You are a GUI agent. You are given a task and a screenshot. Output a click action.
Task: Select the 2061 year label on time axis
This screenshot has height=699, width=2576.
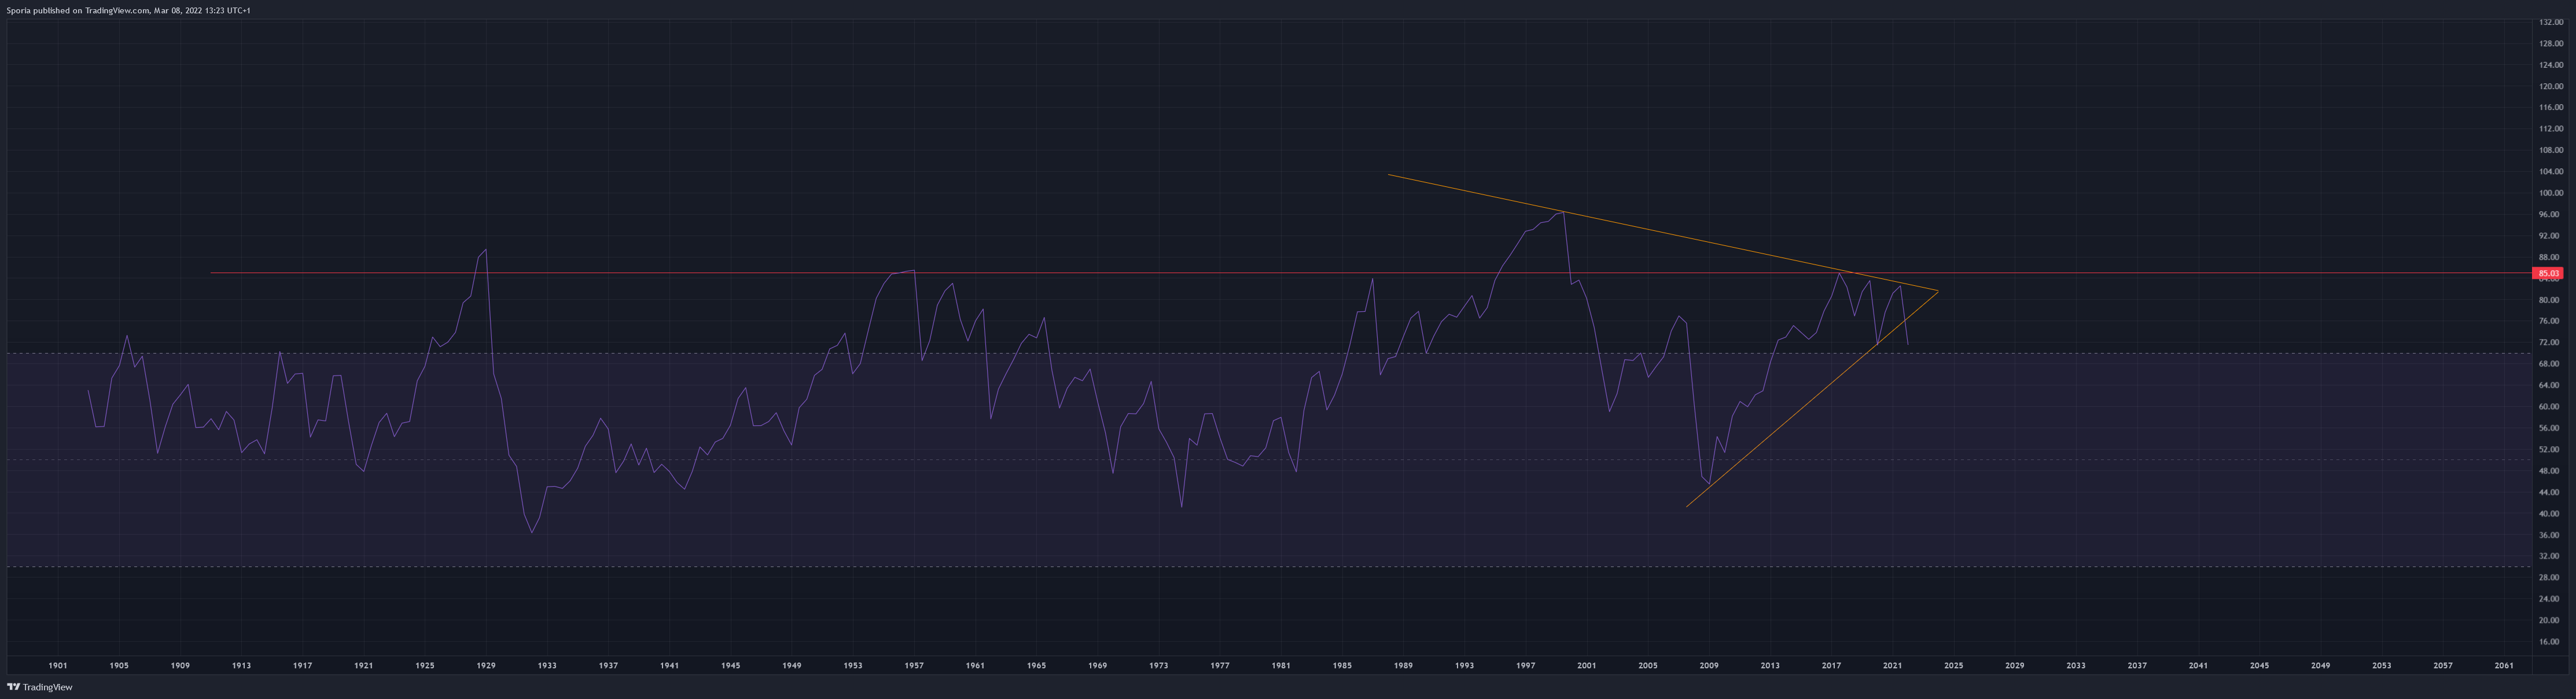coord(2504,665)
